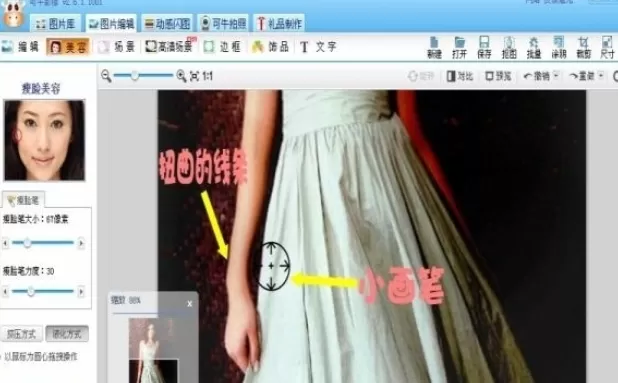Image resolution: width=618 pixels, height=383 pixels.
Task: Click the 瘦脸笔力度 strength slider
Action: pyautogui.click(x=43, y=292)
